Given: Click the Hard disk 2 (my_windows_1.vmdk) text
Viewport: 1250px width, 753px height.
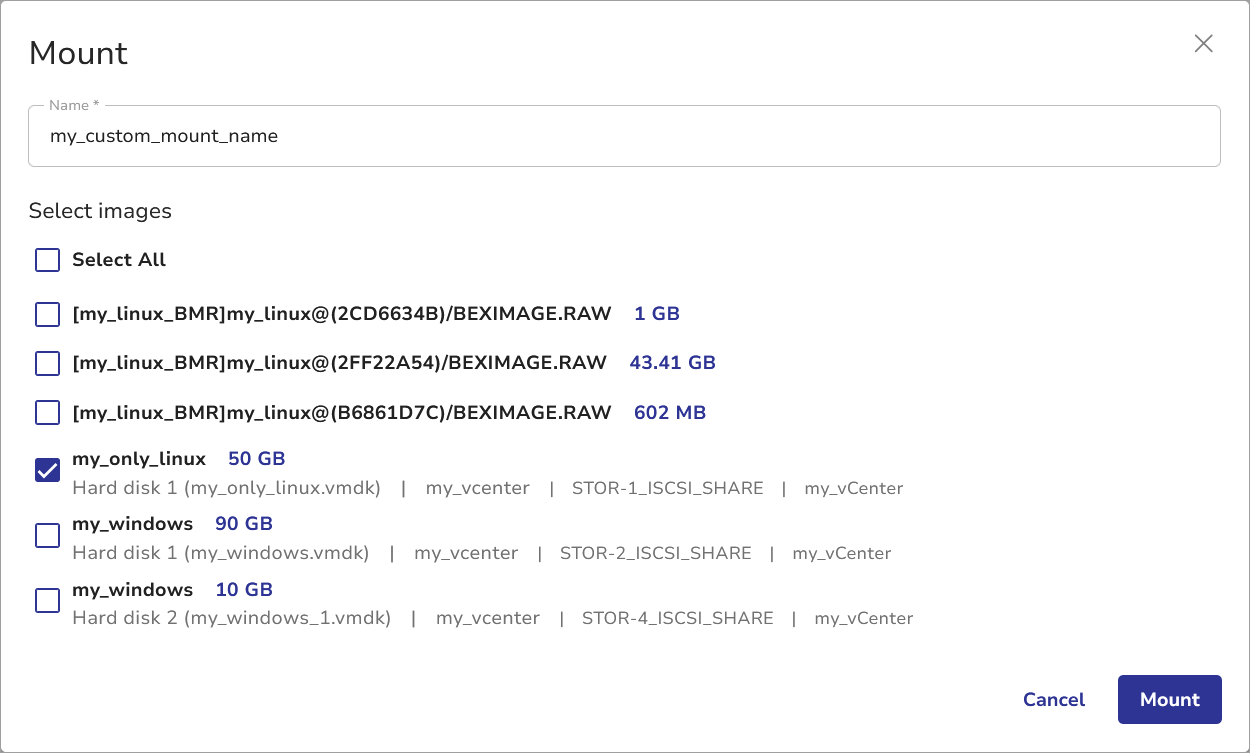Looking at the screenshot, I should coord(232,618).
